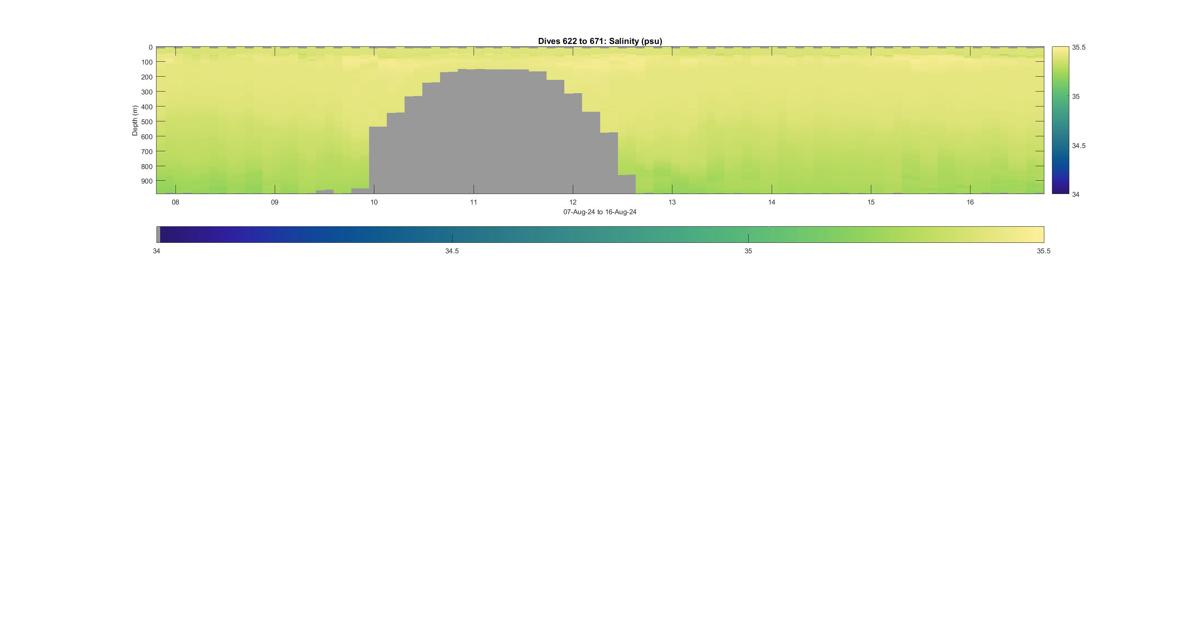Screen dimensions: 1200x622
Task: Select the x-axis tick label '10'
Action: pos(374,202)
